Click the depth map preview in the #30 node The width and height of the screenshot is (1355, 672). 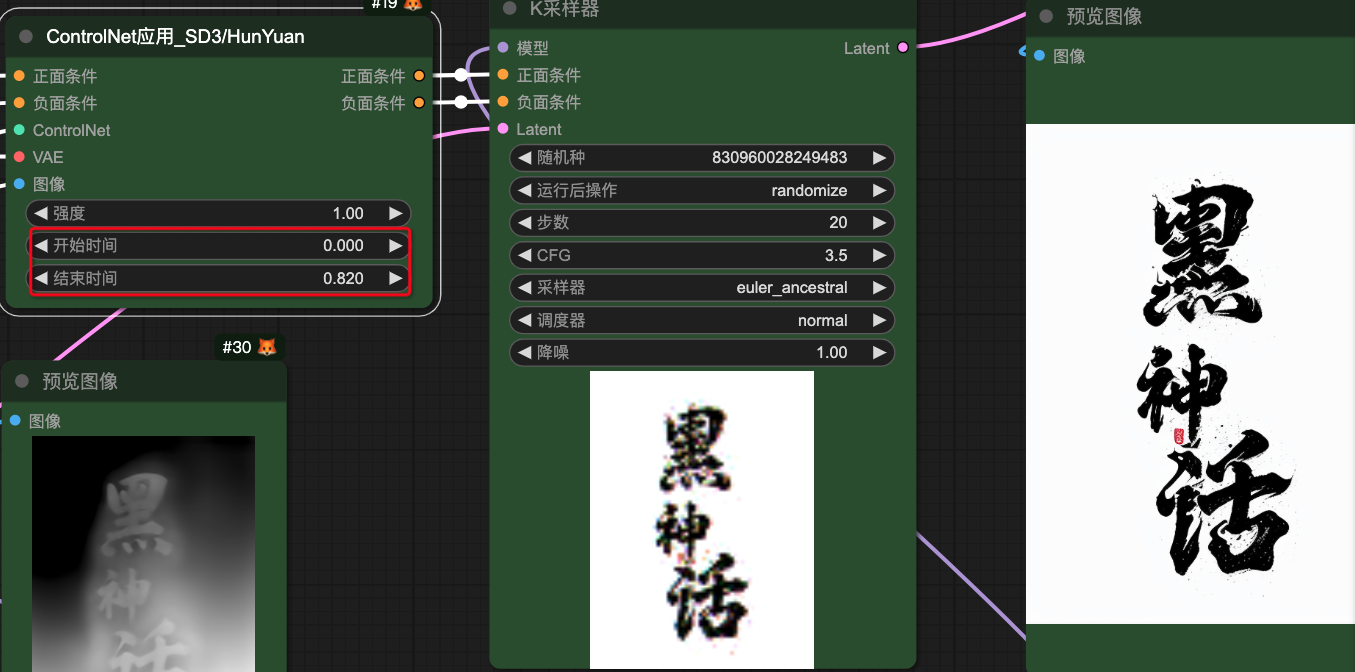[144, 554]
